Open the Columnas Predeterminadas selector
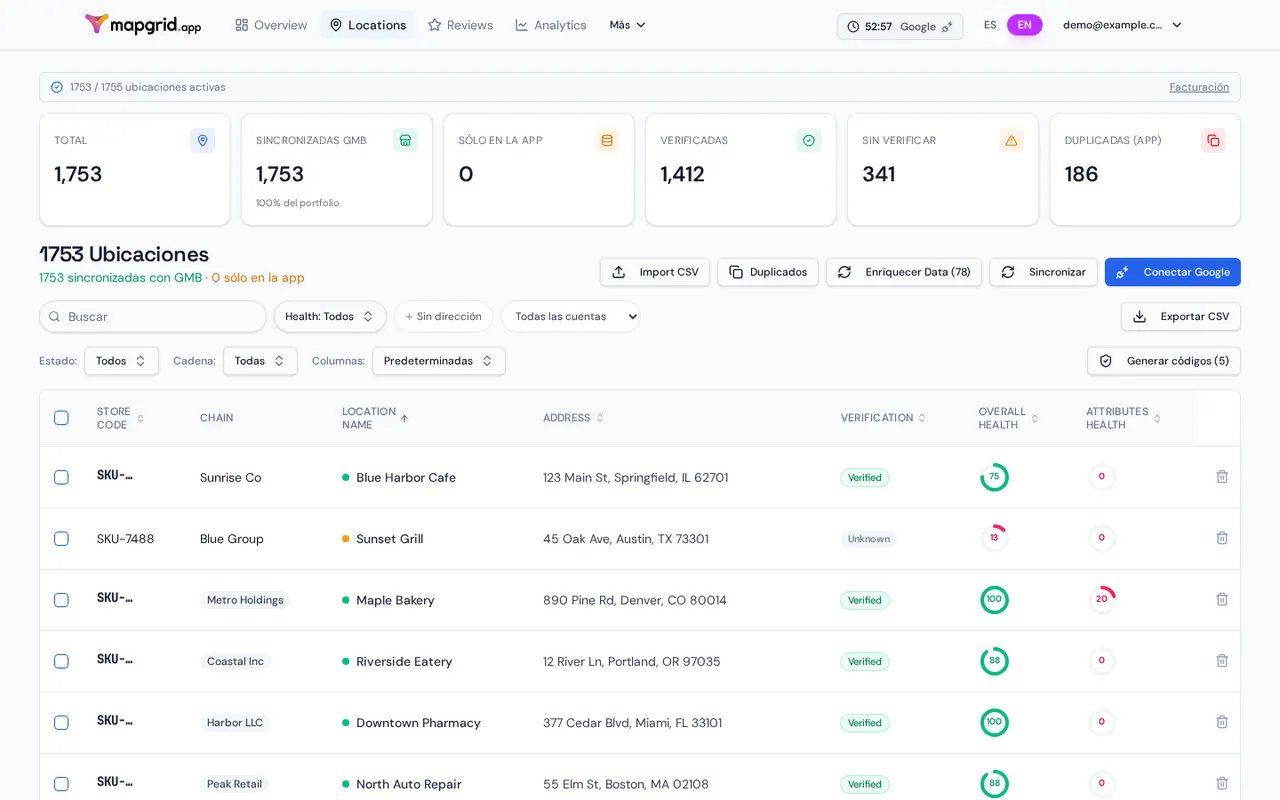This screenshot has height=800, width=1280. (x=439, y=361)
